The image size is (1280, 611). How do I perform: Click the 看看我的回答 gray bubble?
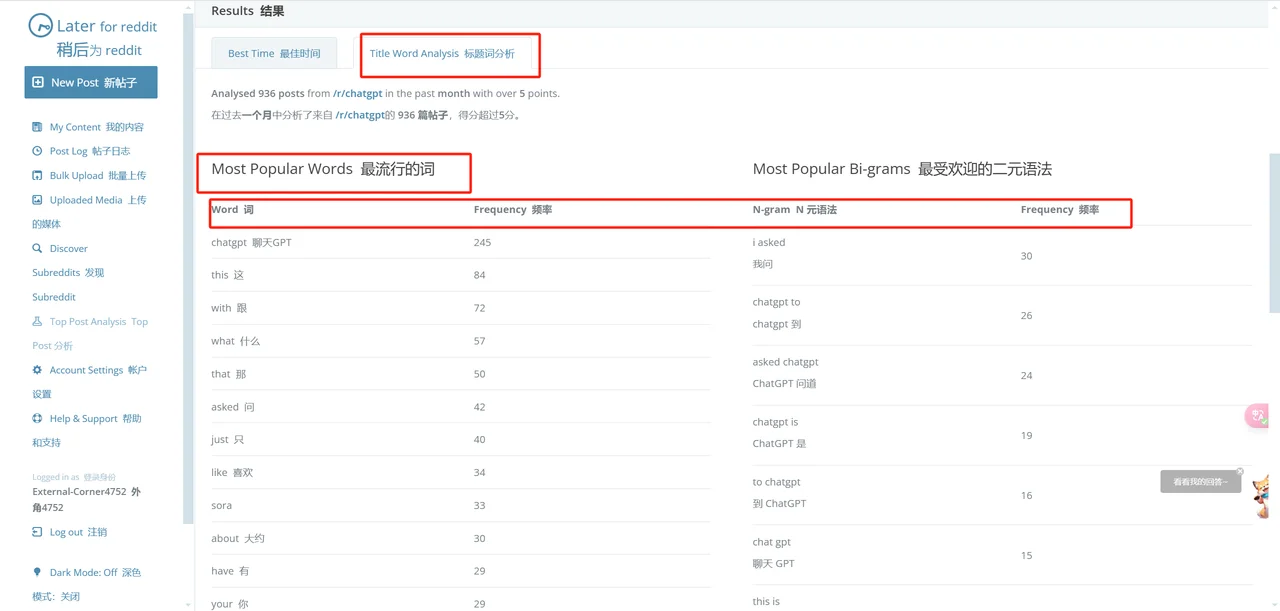click(1200, 482)
